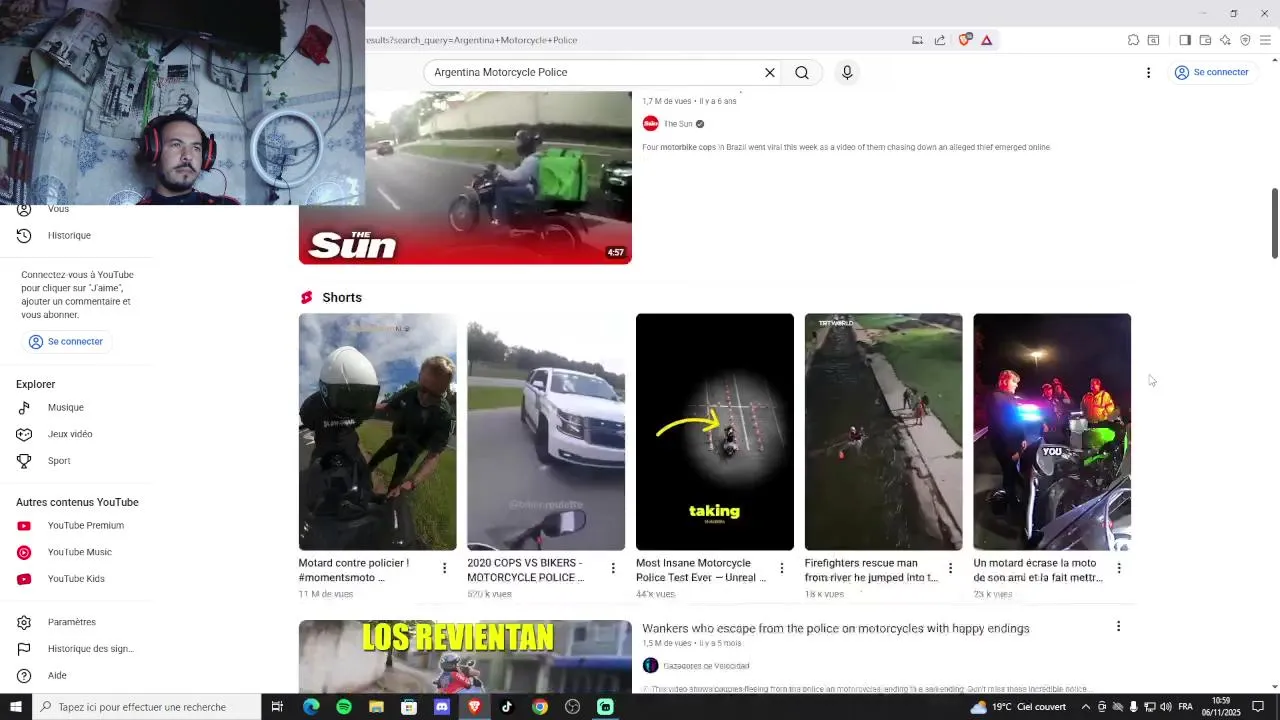Image resolution: width=1280 pixels, height=720 pixels.
Task: Open 'Most Insane Motorcycle Police Test' short
Action: click(x=715, y=432)
